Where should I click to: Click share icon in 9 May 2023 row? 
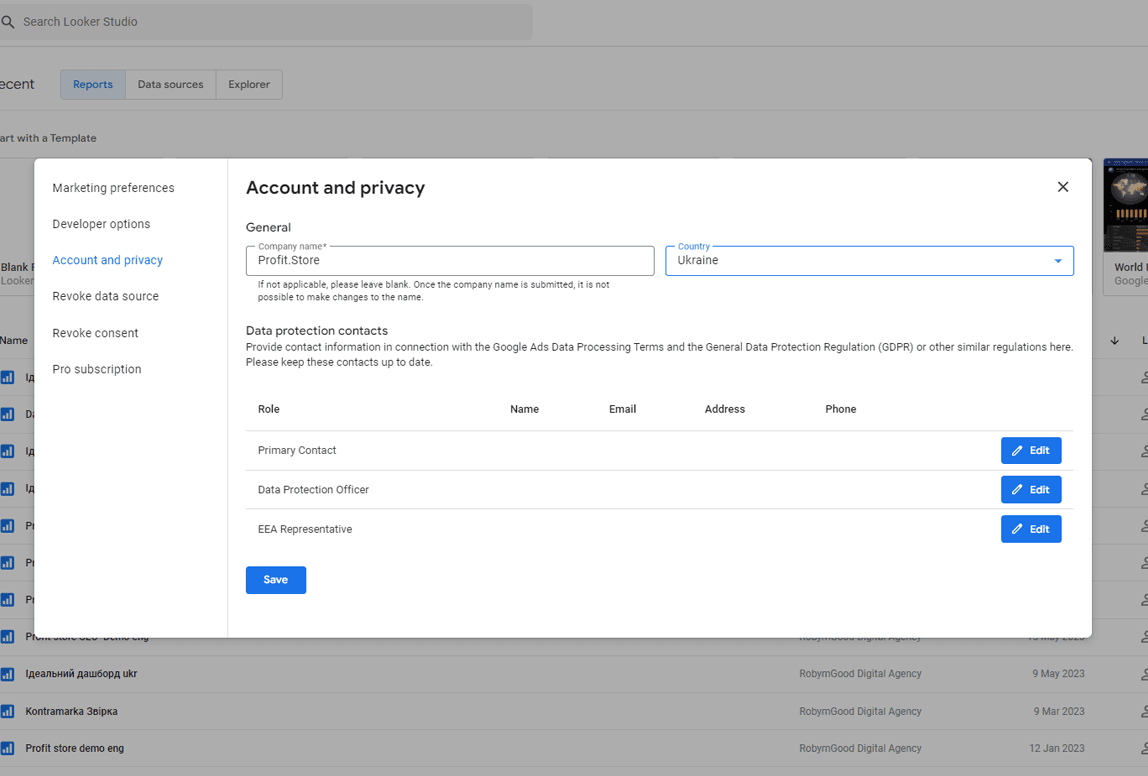(x=1144, y=674)
